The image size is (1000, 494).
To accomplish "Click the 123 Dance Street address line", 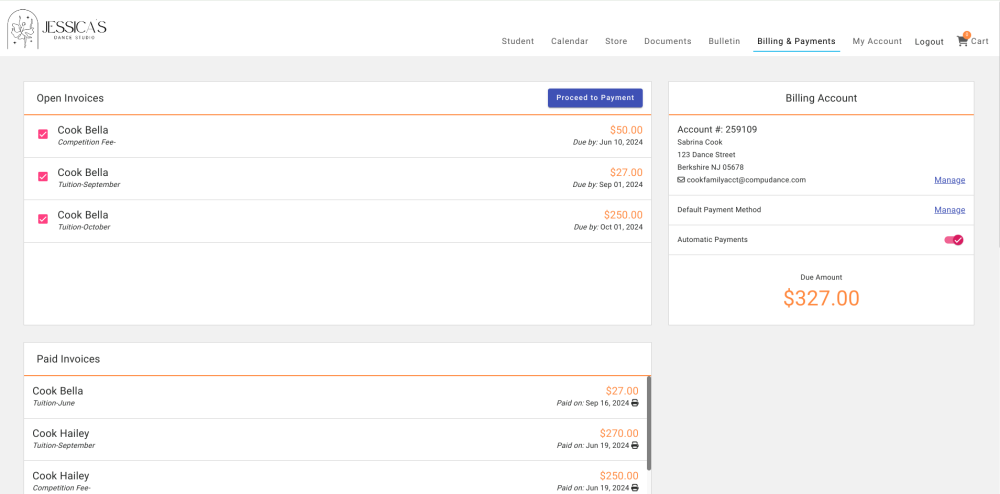I will [x=706, y=155].
